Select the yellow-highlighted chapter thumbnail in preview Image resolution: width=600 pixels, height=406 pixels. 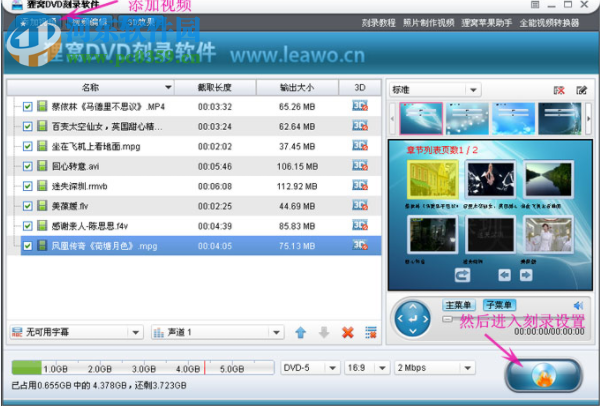click(x=432, y=179)
